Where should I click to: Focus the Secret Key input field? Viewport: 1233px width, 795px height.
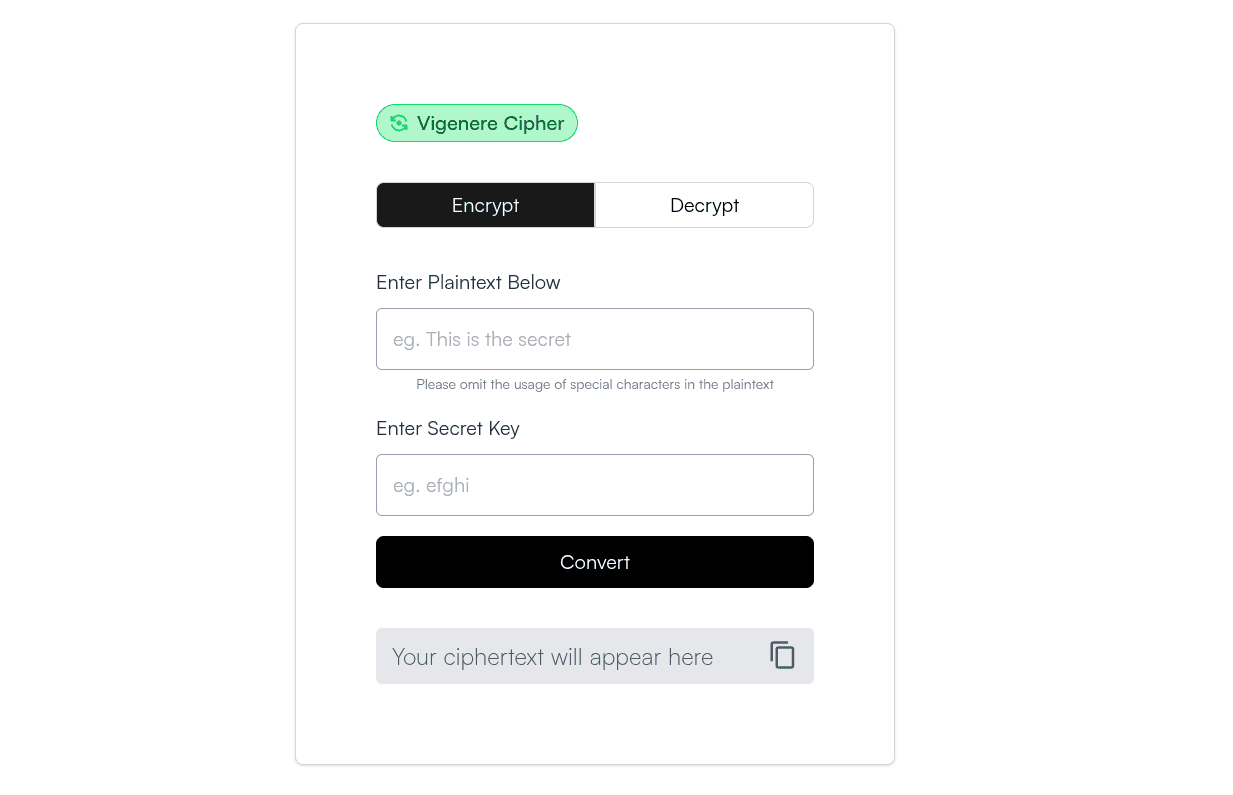(x=595, y=485)
